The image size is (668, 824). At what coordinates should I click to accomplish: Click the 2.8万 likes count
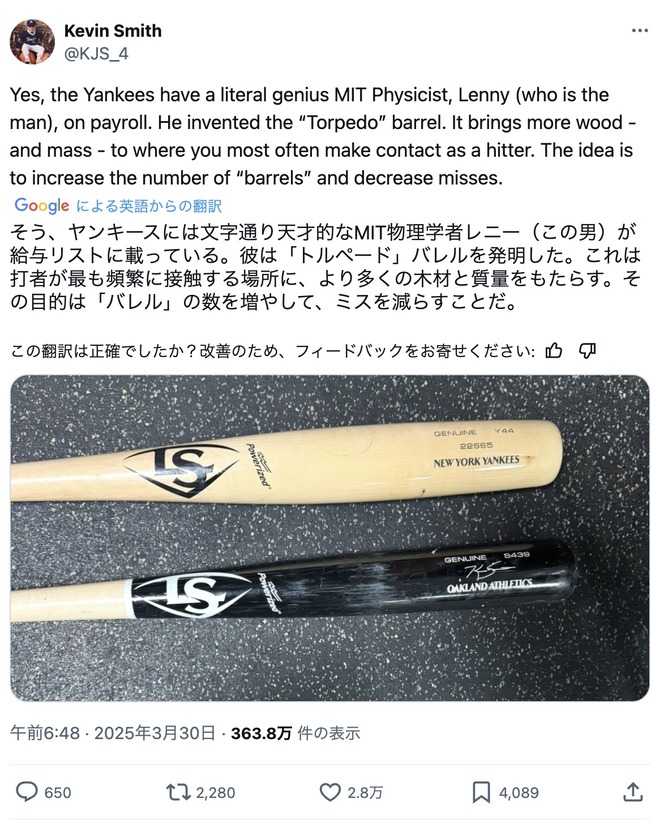click(365, 792)
